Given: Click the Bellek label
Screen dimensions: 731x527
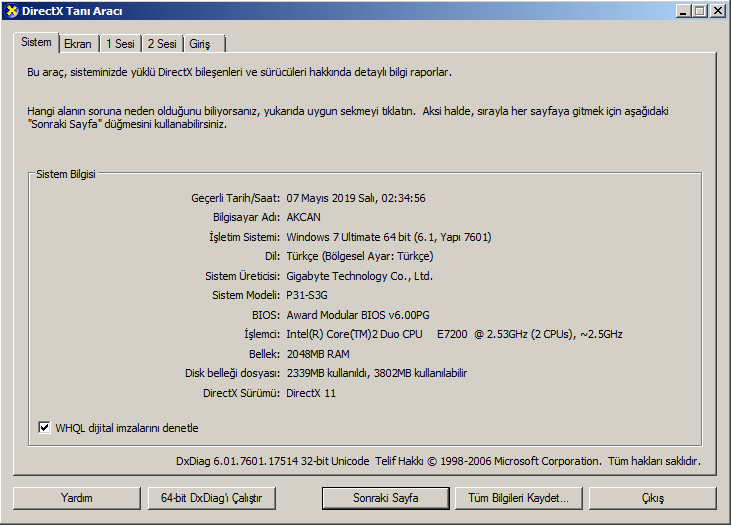Looking at the screenshot, I should tap(264, 354).
